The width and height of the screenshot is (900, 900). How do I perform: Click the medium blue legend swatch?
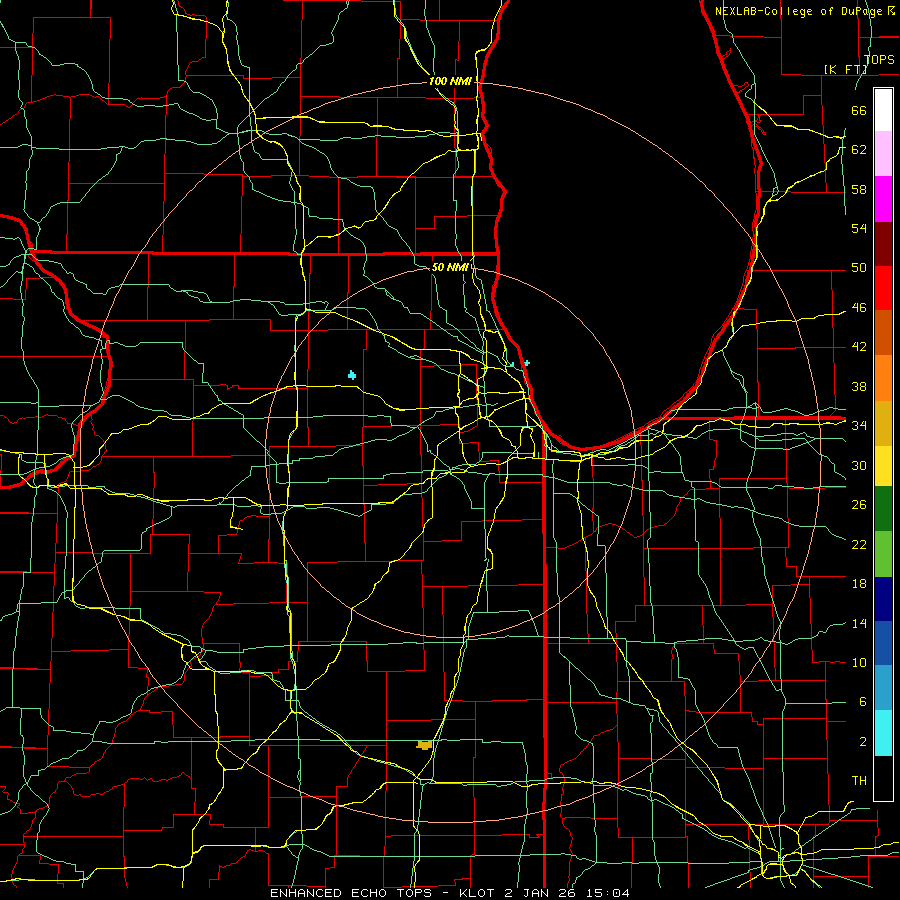[x=883, y=643]
